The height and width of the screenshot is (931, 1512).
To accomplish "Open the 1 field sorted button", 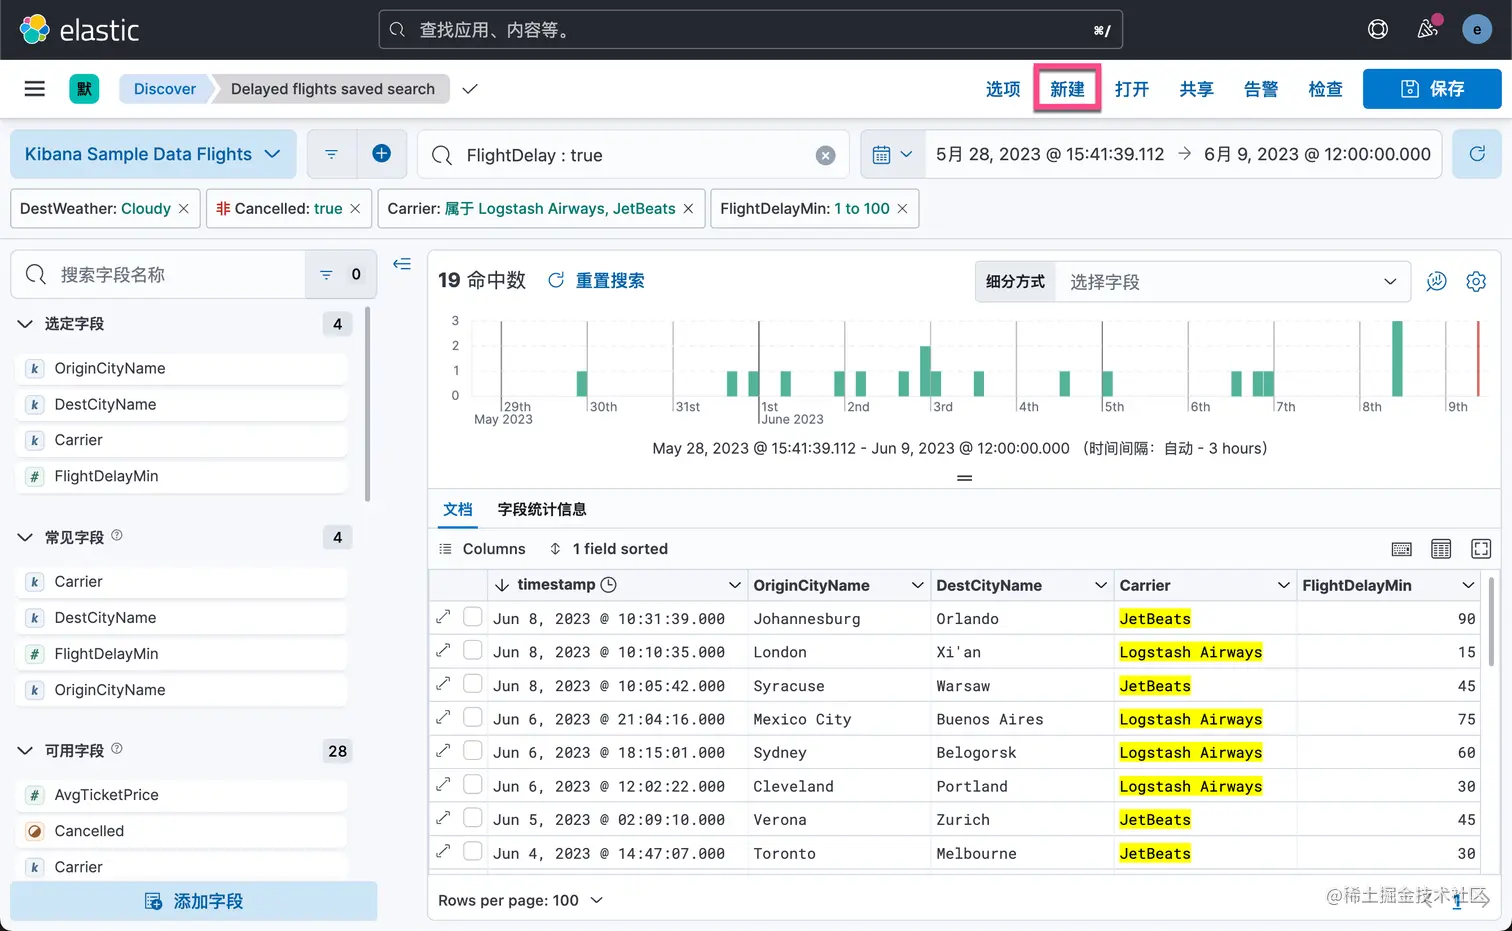I will pos(608,549).
